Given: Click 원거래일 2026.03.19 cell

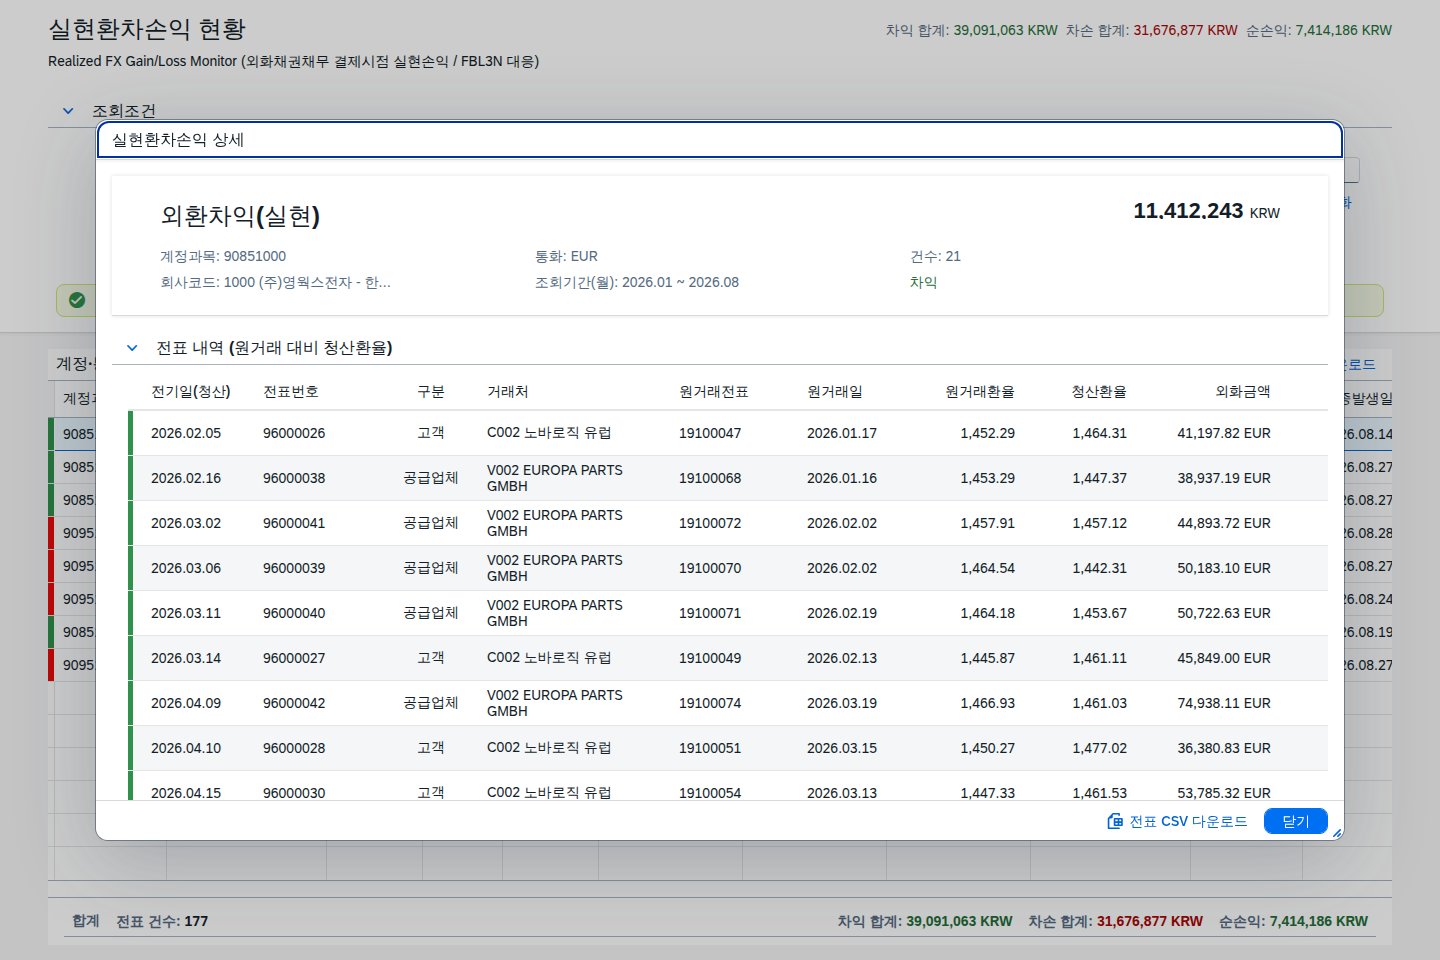Looking at the screenshot, I should [842, 703].
